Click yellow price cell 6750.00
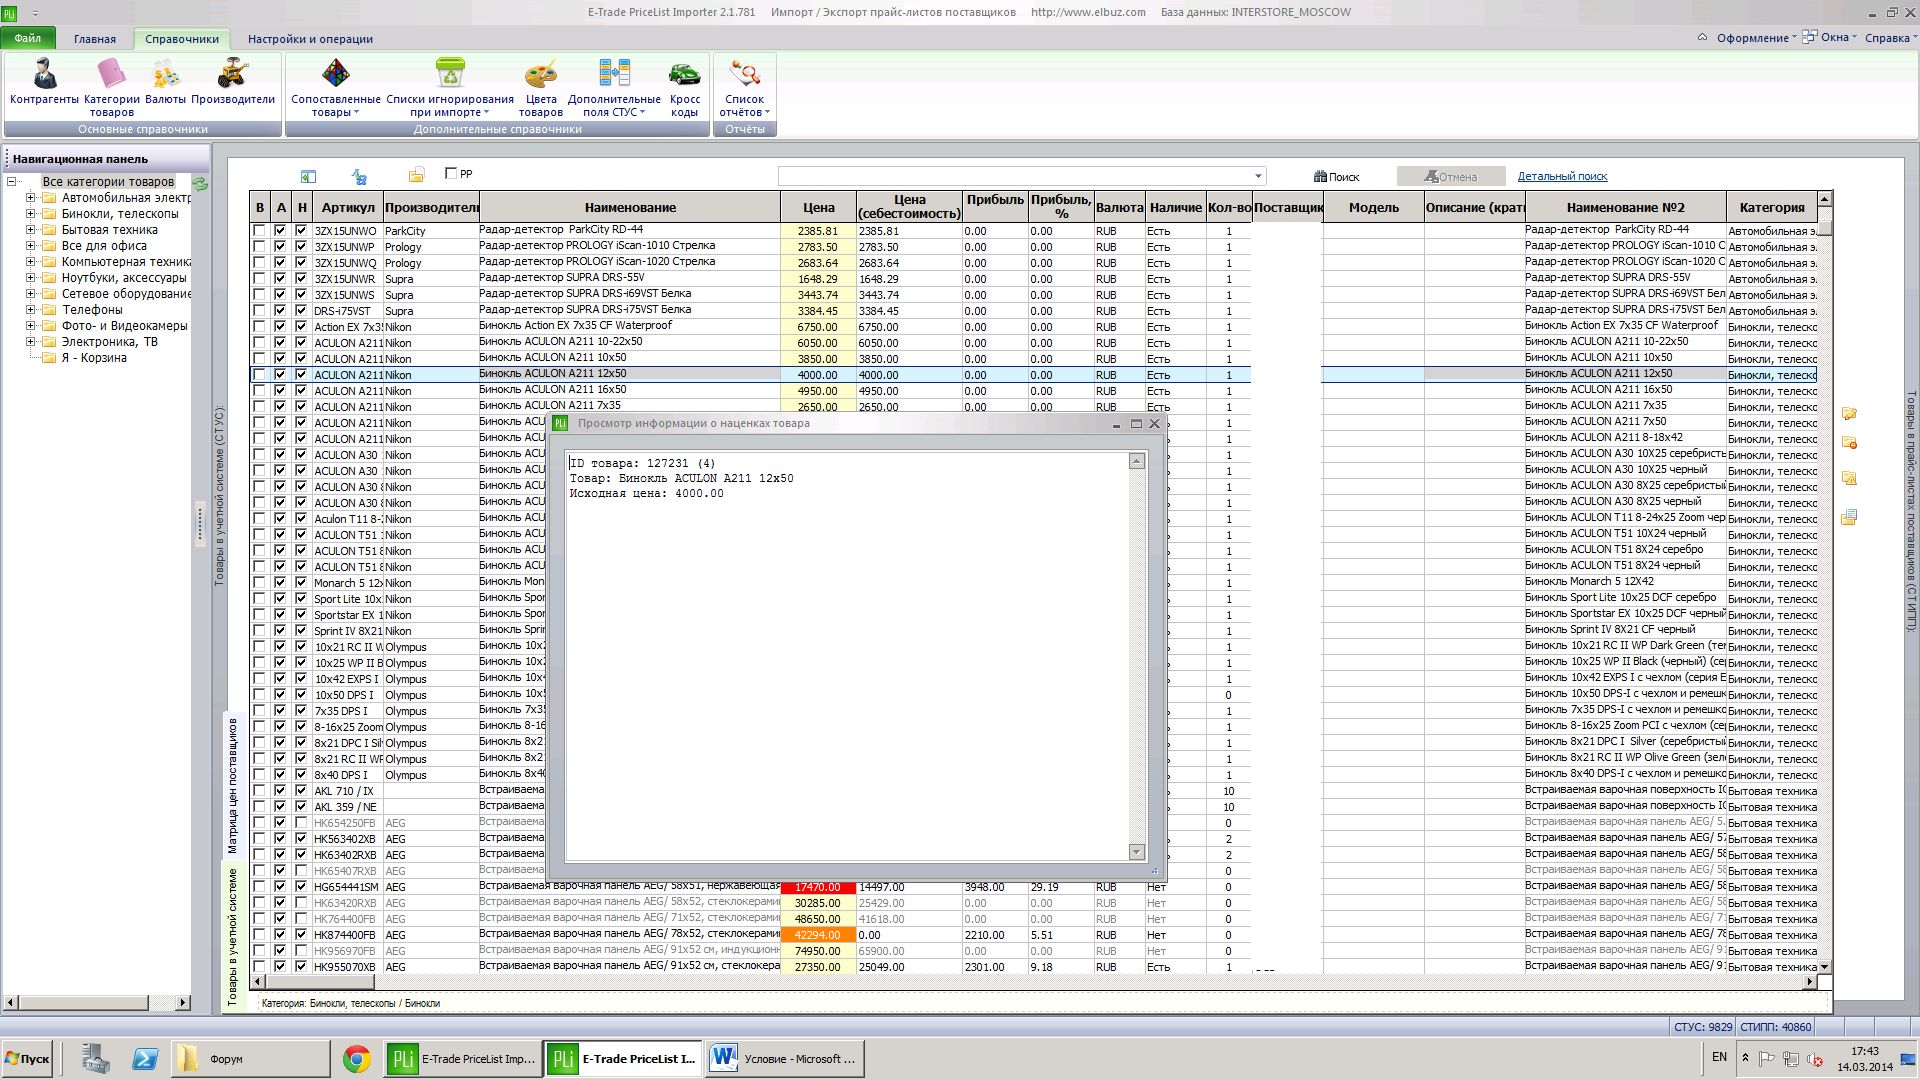 818,327
